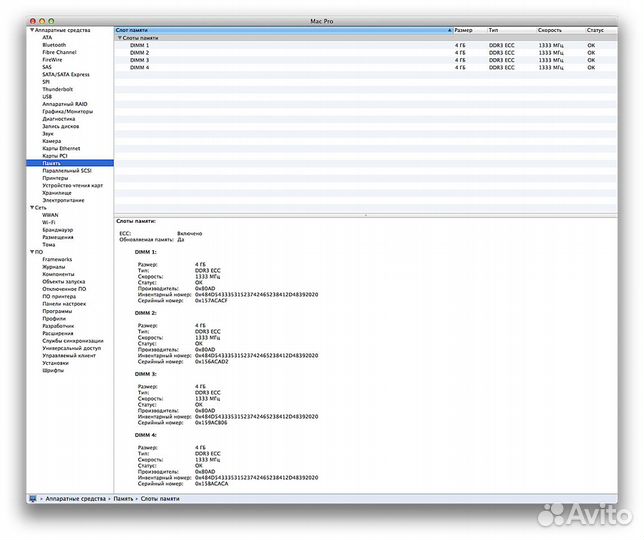Open Панели настроек in the sidebar

[x=64, y=303]
